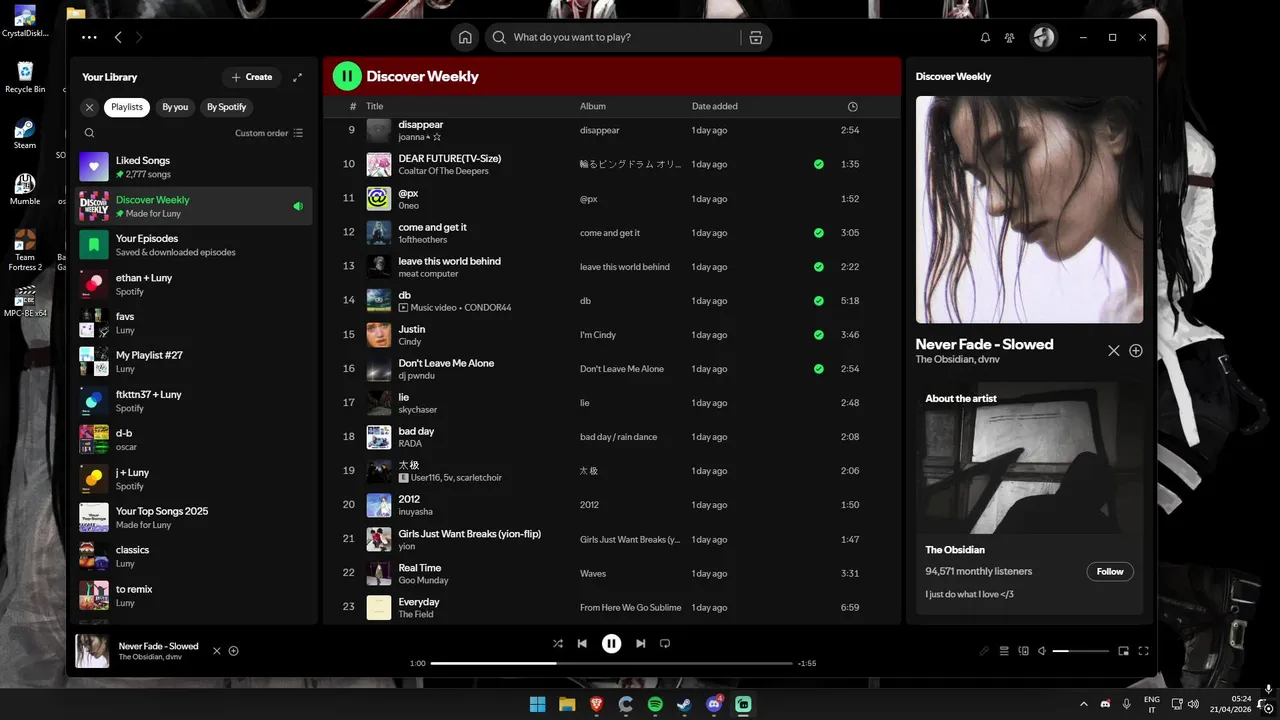Toggle liked checkmark on Justin
The image size is (1280, 720).
point(819,335)
